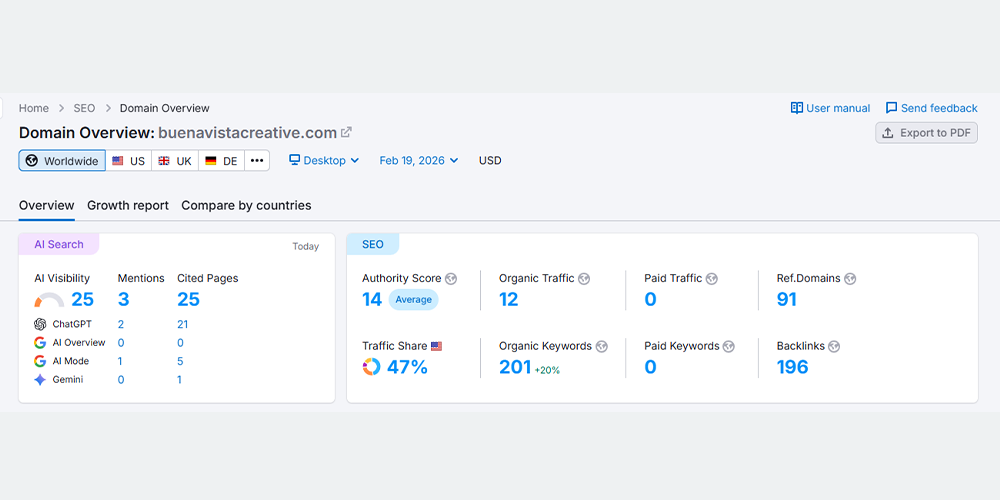Click the Send feedback speech bubble icon
This screenshot has height=500, width=1000.
click(891, 108)
